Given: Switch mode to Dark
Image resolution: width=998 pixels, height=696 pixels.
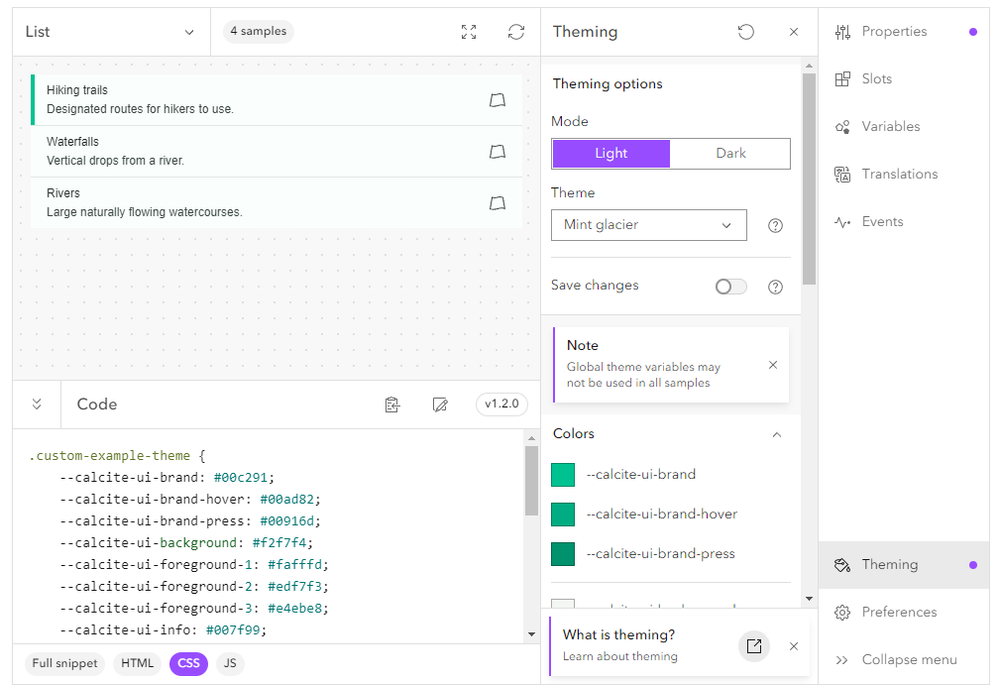Looking at the screenshot, I should [730, 153].
